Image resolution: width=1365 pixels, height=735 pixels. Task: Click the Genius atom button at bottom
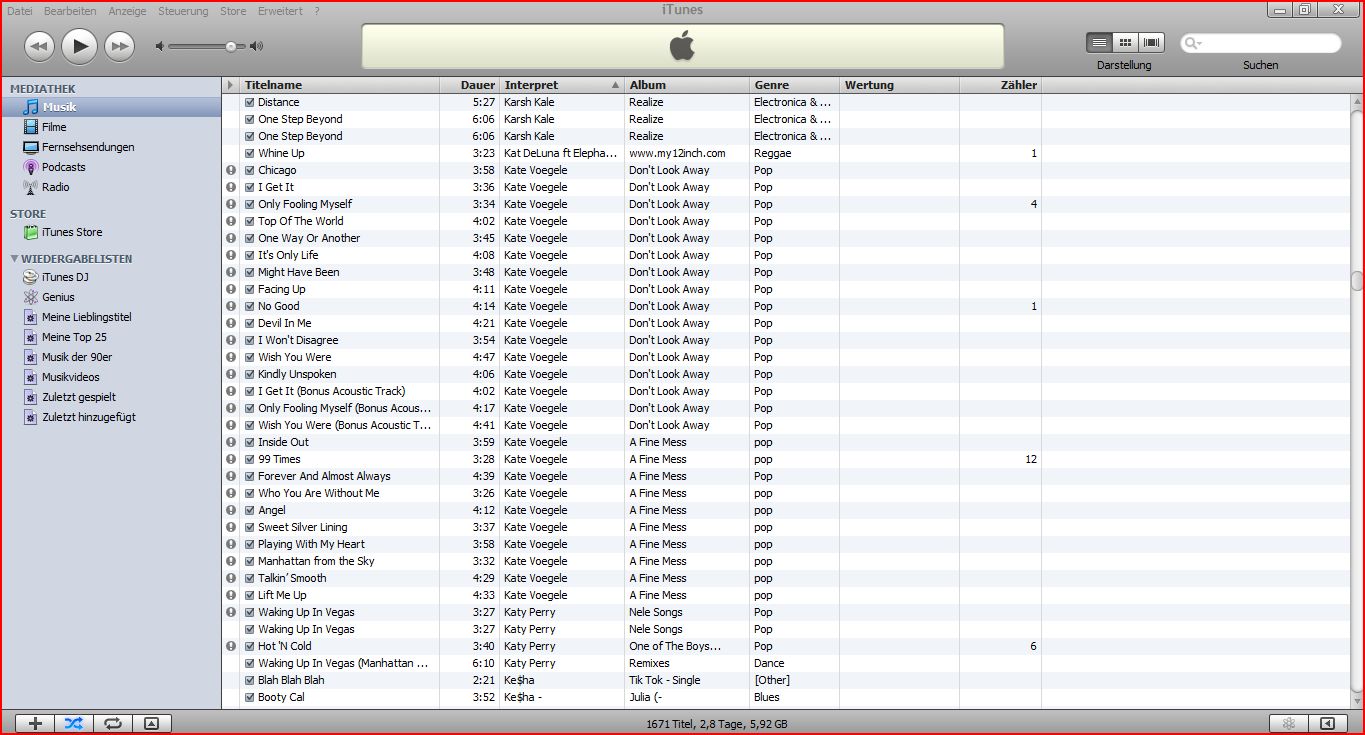[x=1289, y=723]
